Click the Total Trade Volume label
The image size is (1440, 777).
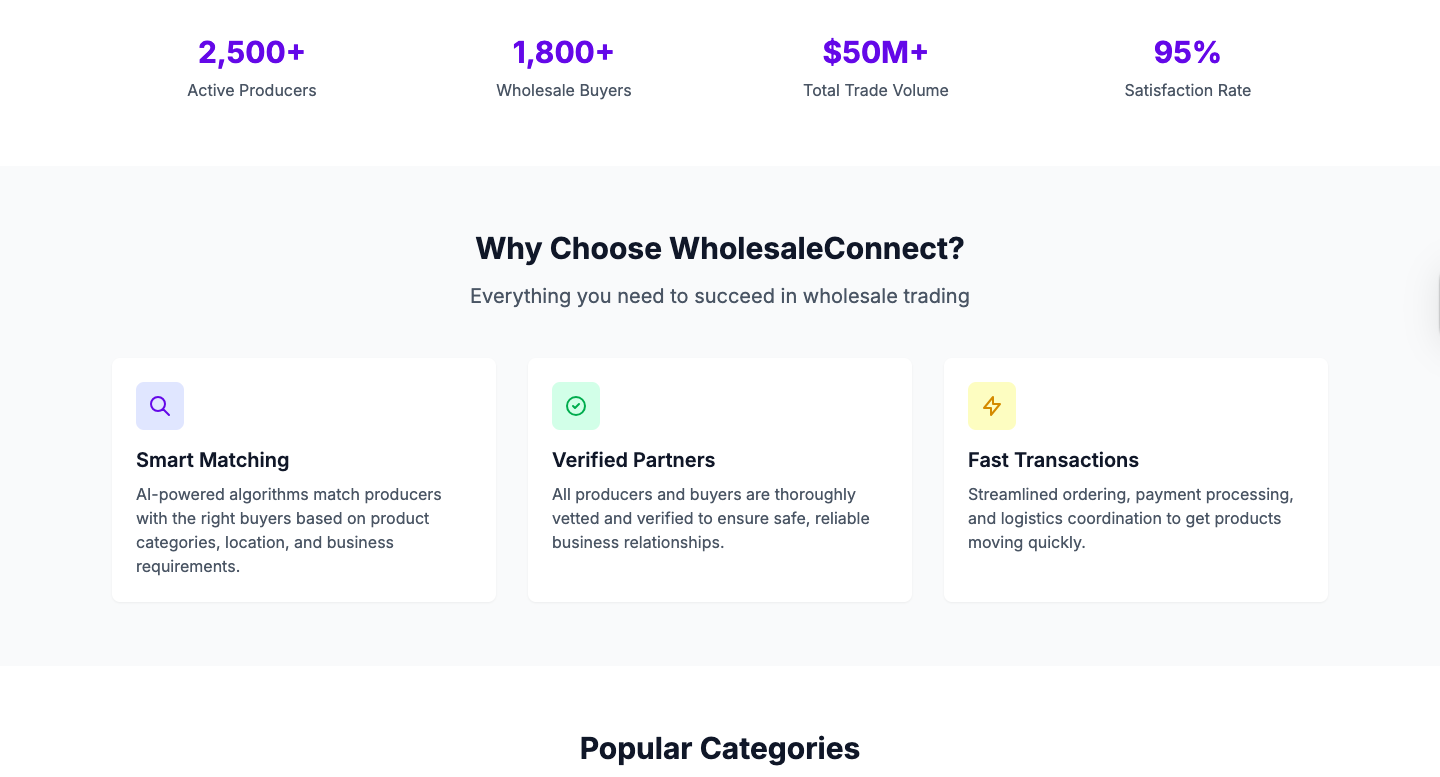876,90
